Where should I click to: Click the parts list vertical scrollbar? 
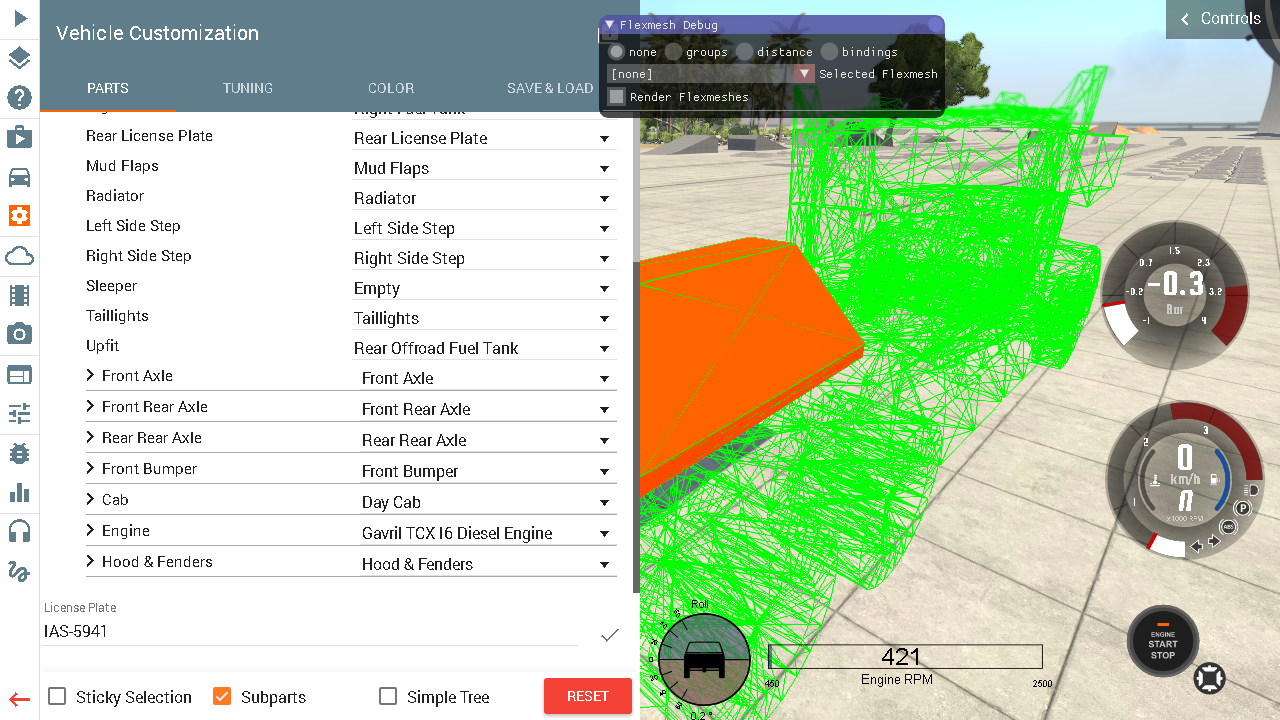click(x=636, y=428)
